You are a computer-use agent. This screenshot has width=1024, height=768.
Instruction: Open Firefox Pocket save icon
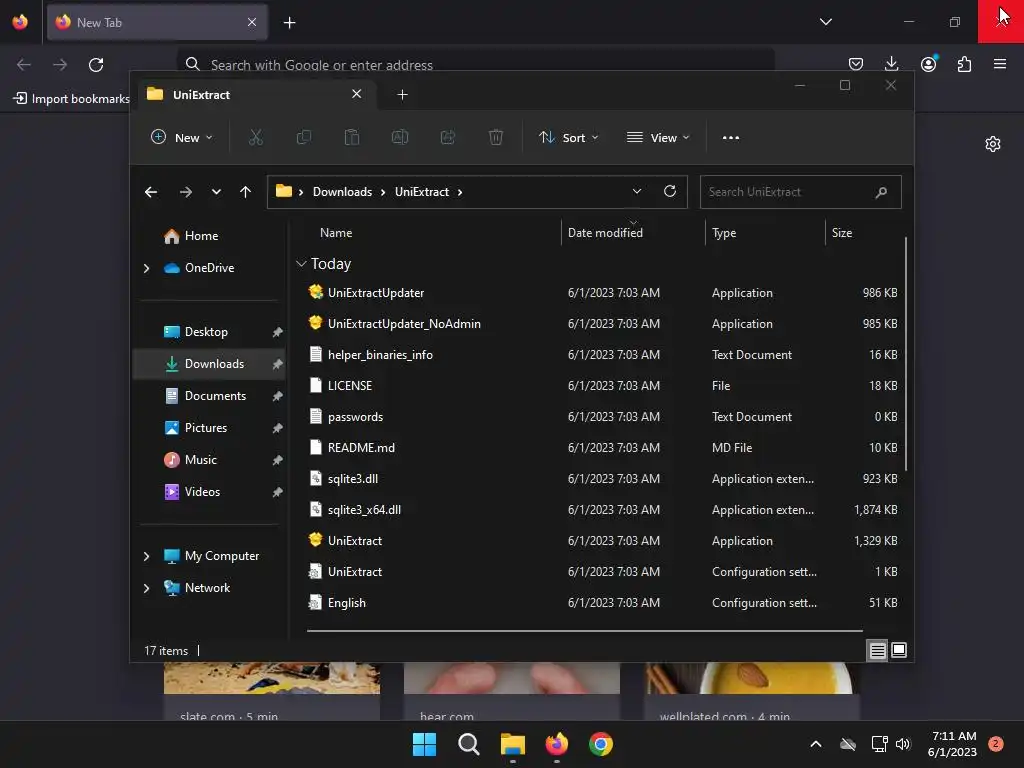coord(856,64)
